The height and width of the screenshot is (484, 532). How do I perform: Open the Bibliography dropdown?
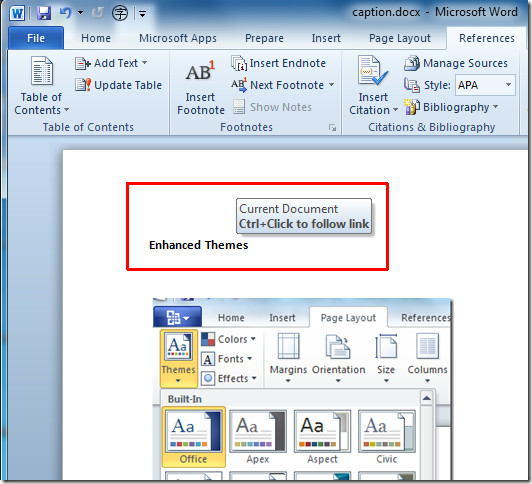pyautogui.click(x=451, y=107)
